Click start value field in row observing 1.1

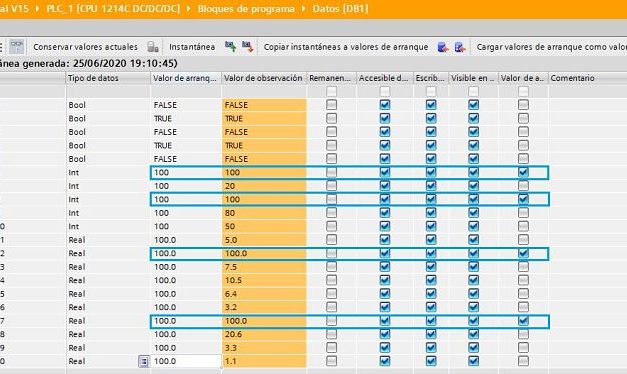186,361
